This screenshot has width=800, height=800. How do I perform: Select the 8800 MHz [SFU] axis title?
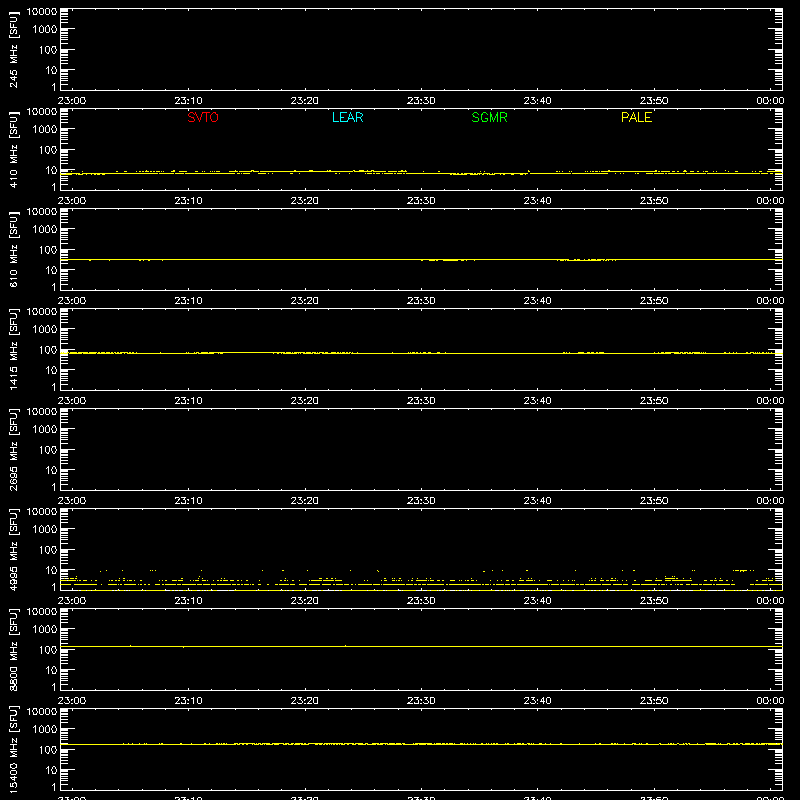(x=13, y=650)
